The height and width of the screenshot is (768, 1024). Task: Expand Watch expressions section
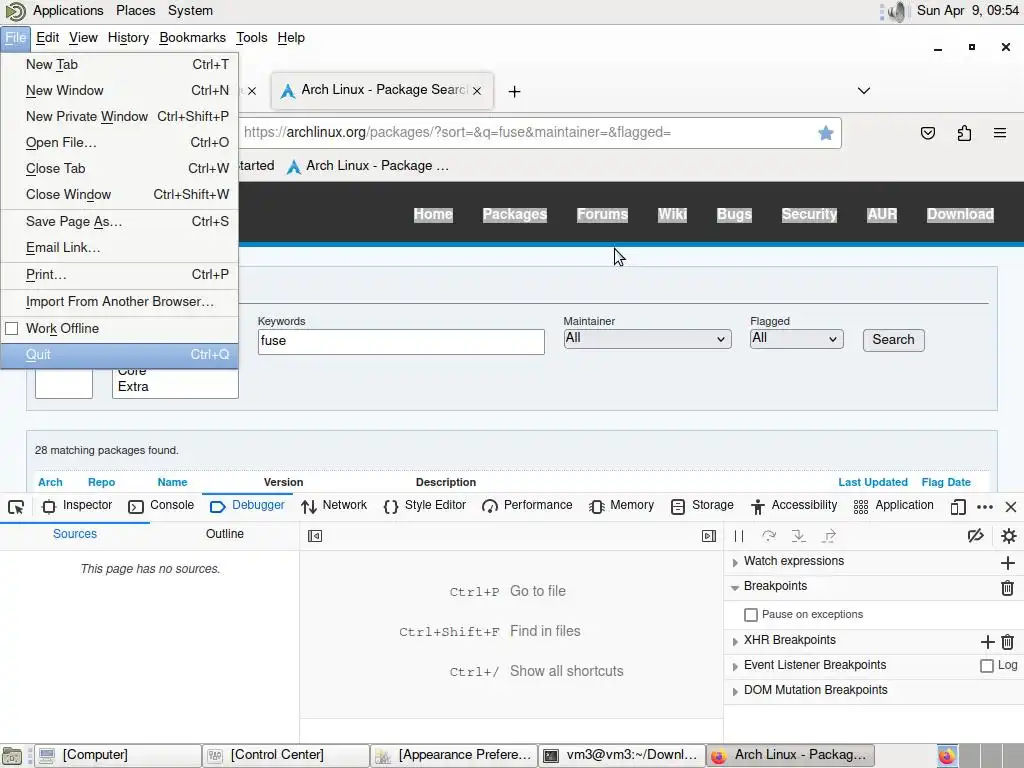click(x=735, y=562)
